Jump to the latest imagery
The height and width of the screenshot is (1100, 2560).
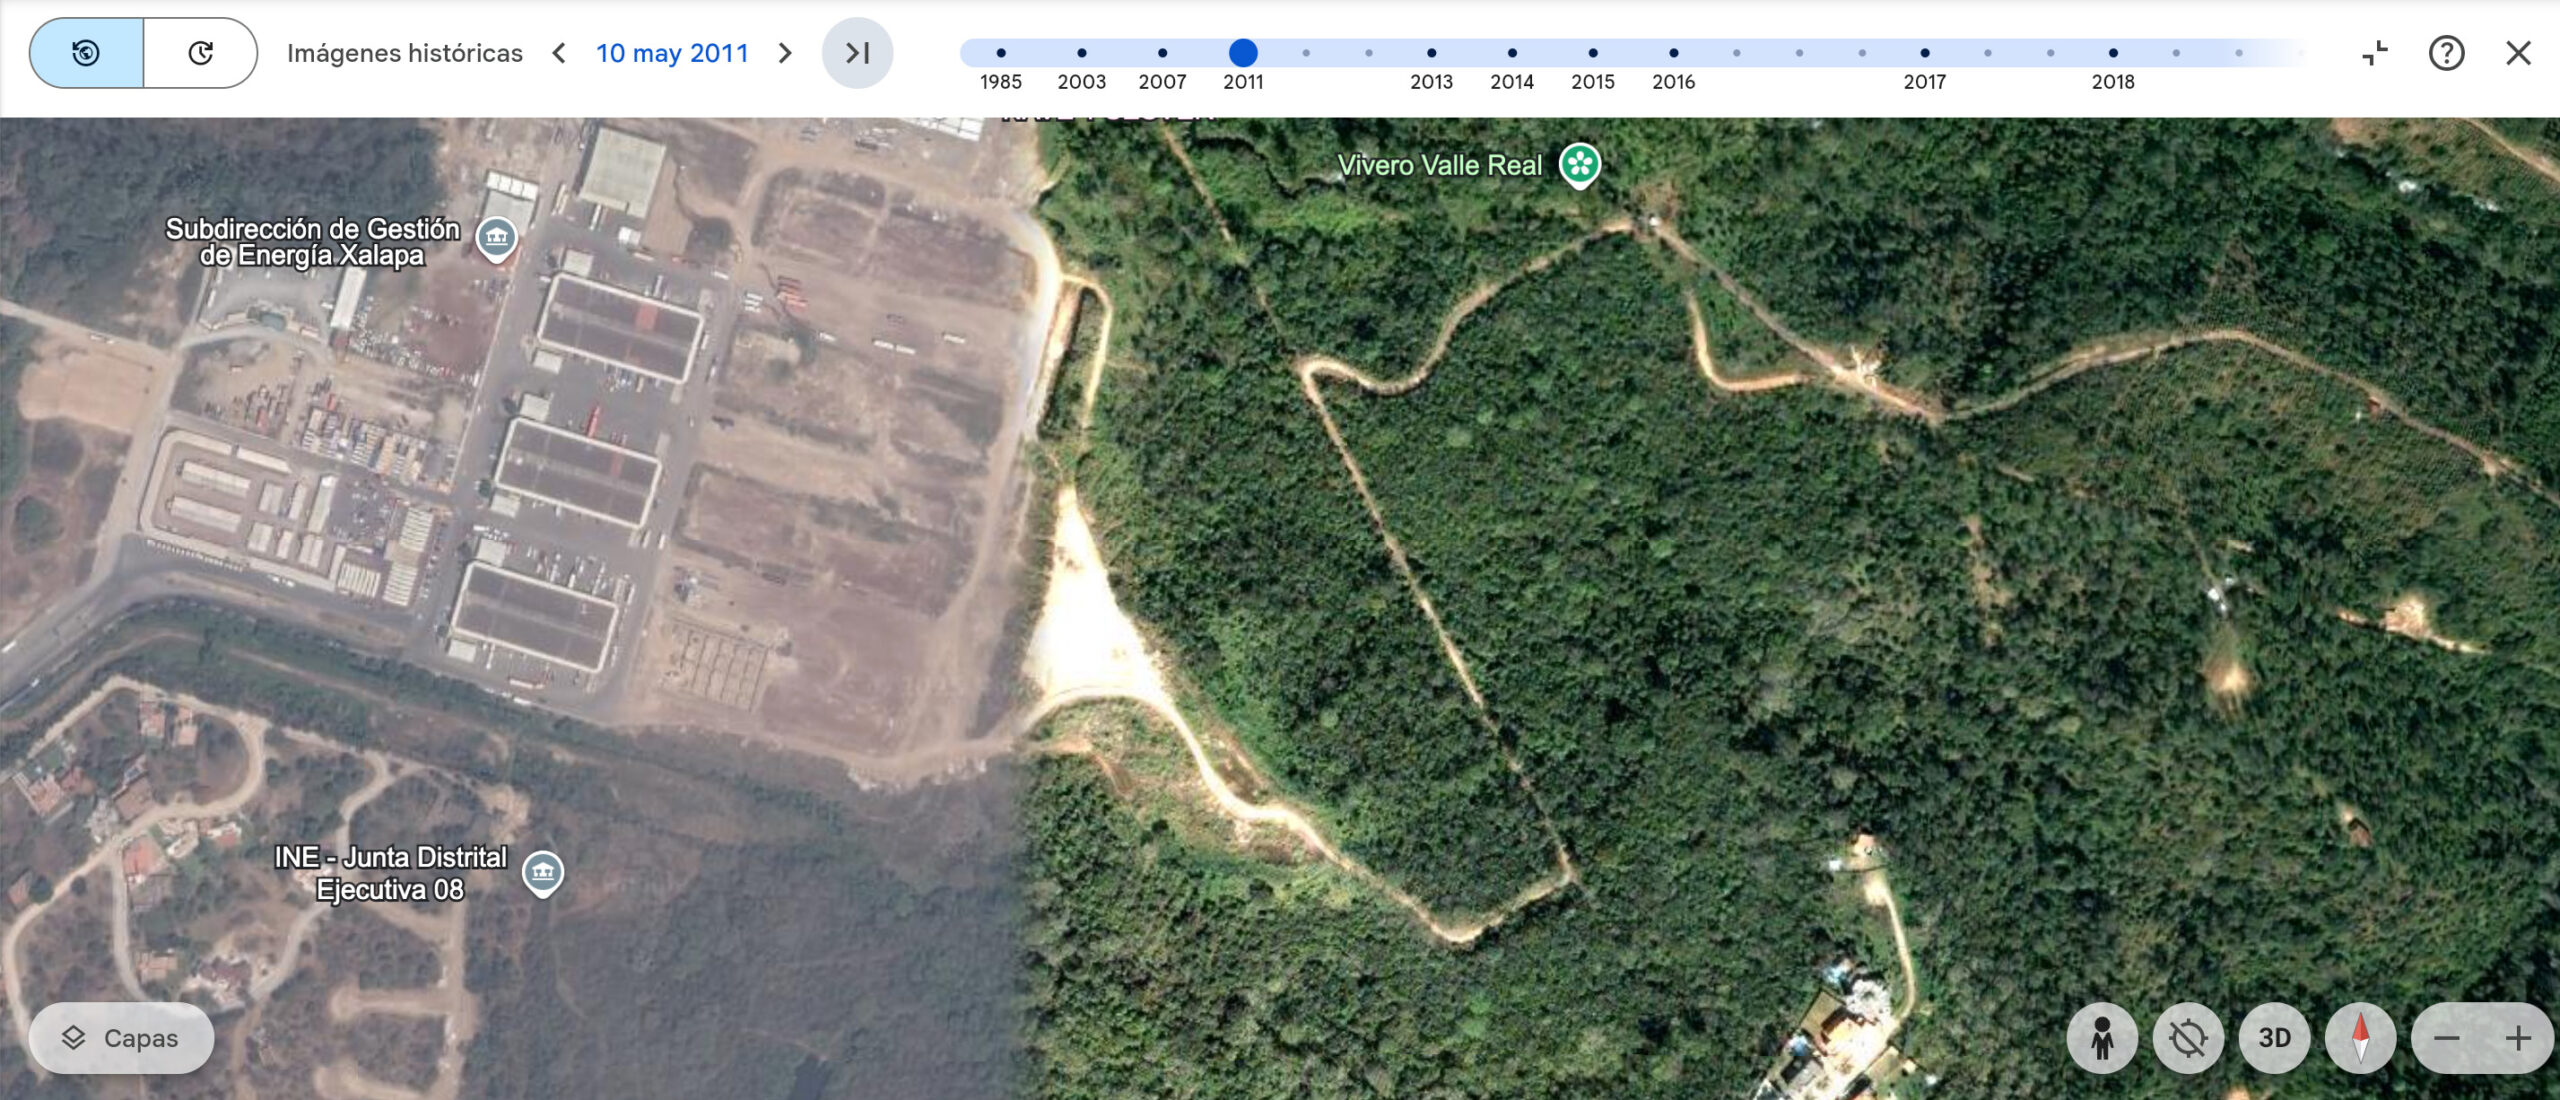click(857, 53)
